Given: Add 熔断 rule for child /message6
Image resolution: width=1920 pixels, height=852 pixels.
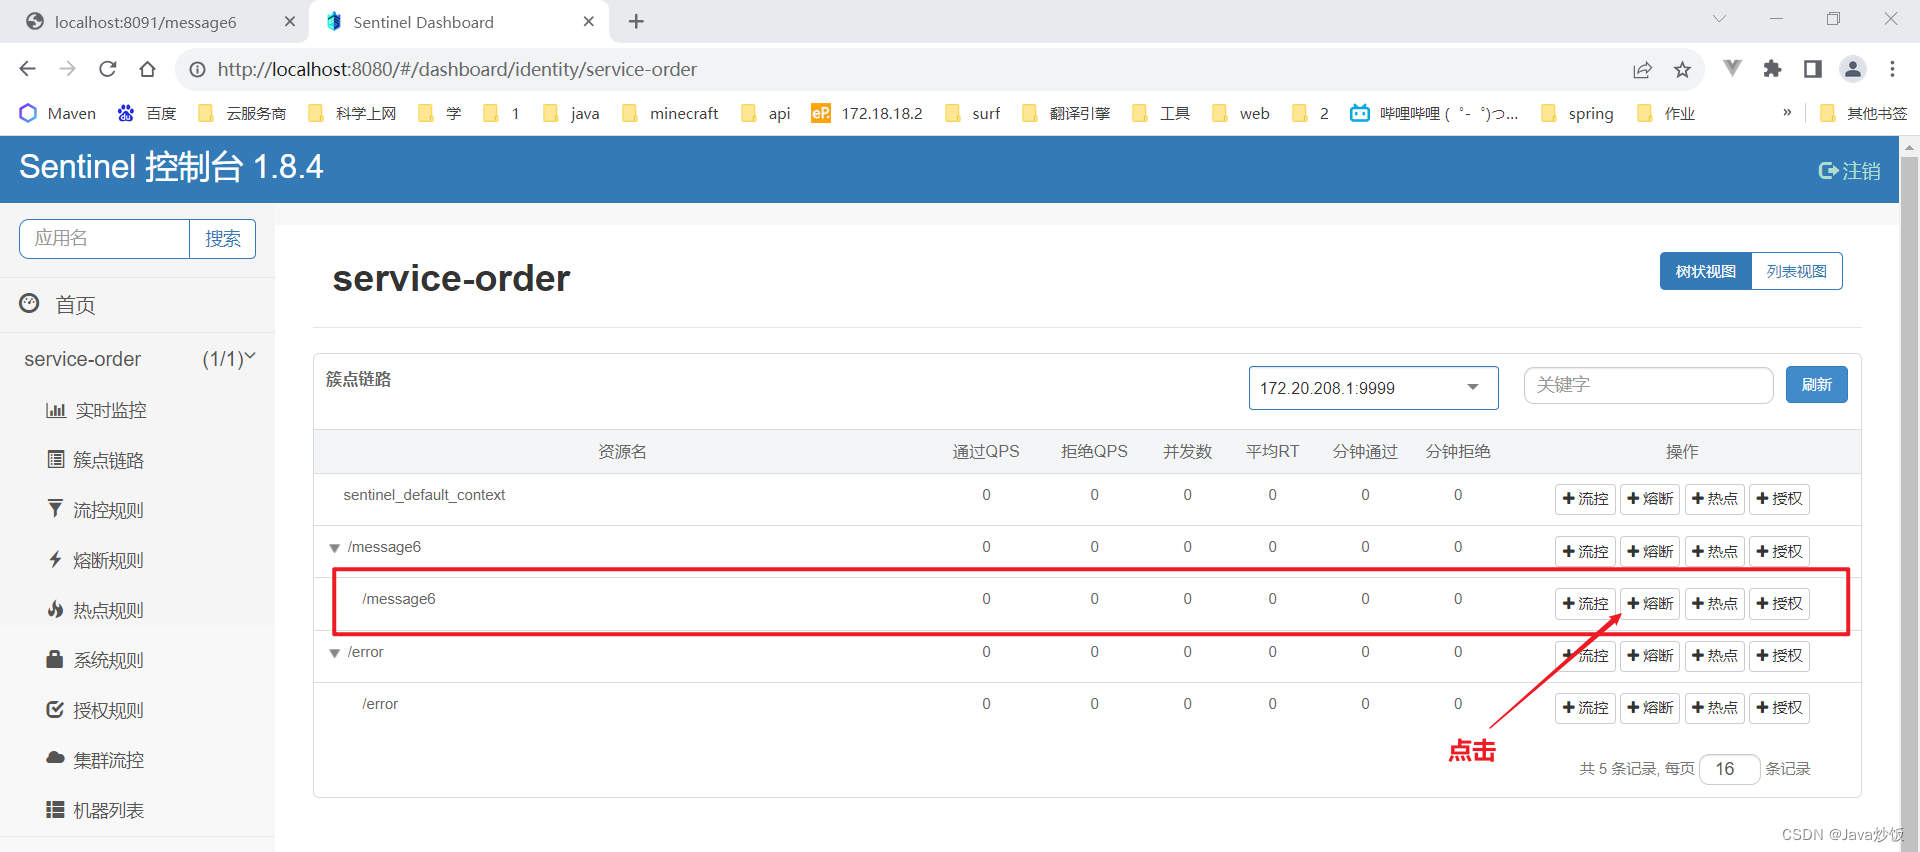Looking at the screenshot, I should (x=1650, y=604).
